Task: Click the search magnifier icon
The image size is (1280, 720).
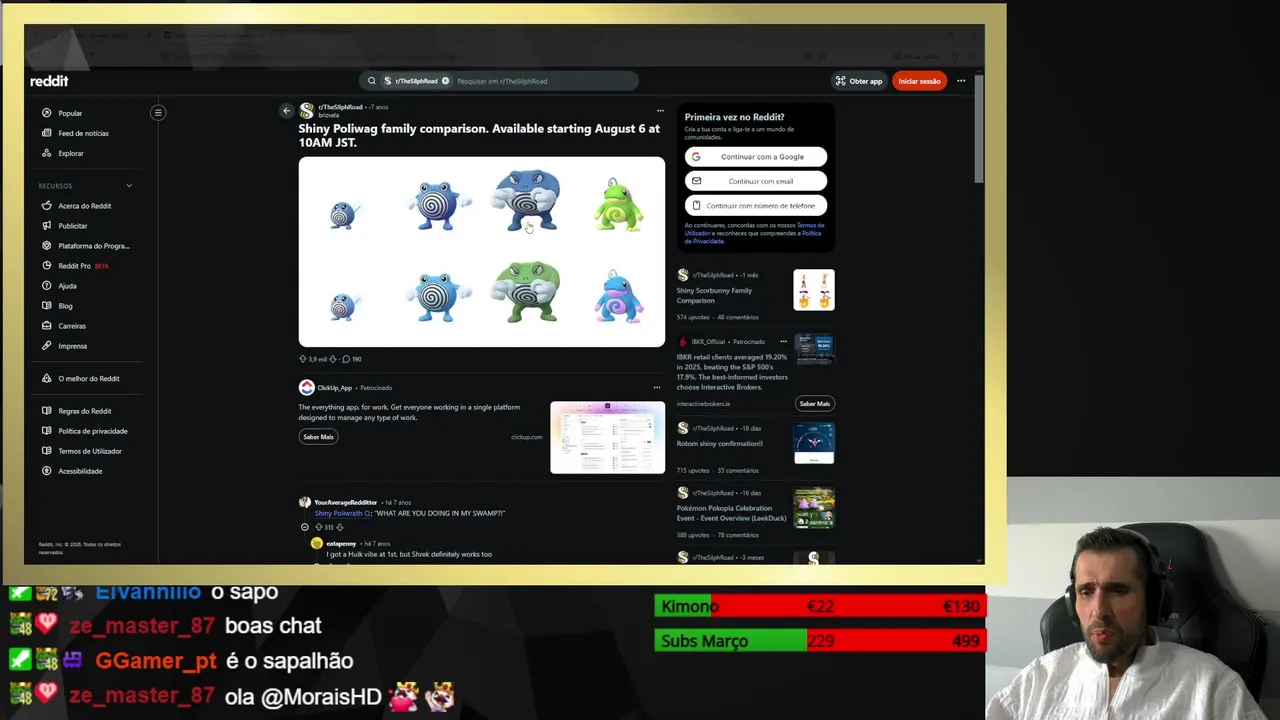Action: tap(372, 81)
